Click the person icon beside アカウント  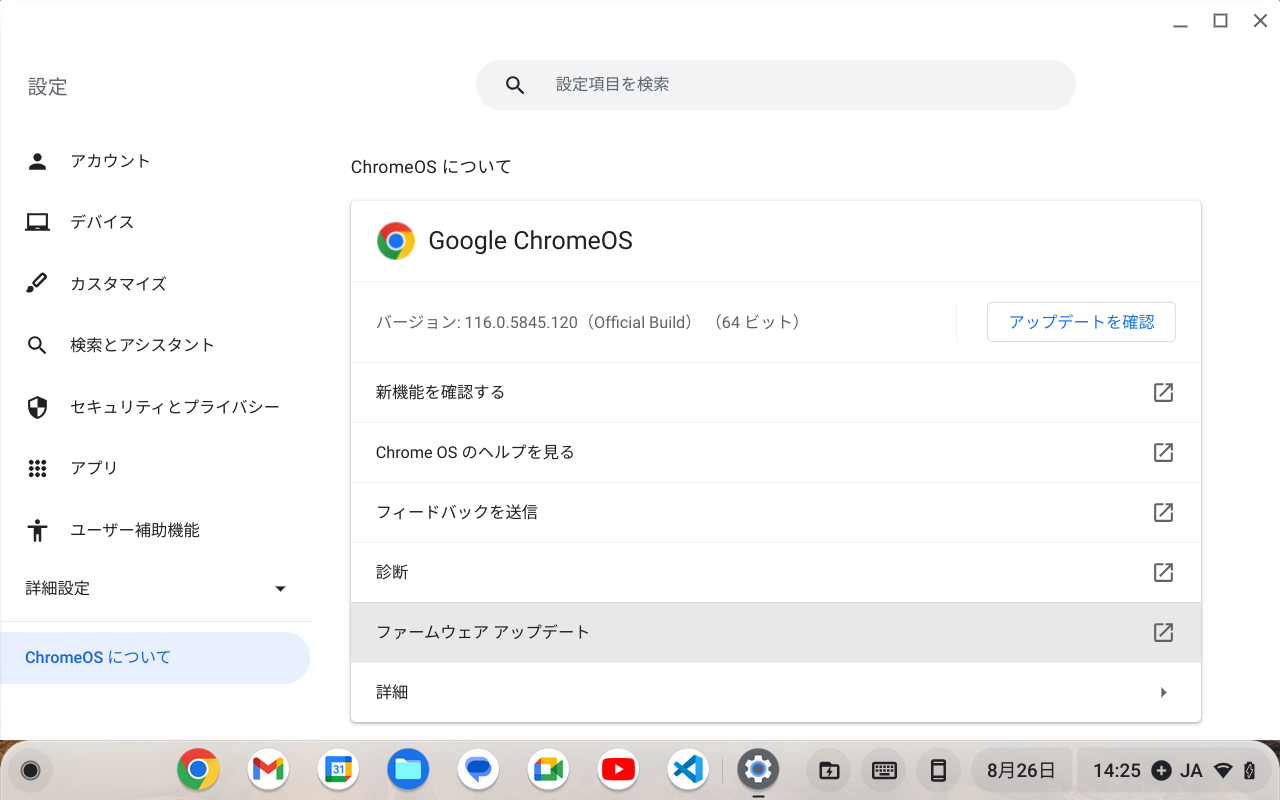[x=37, y=161]
